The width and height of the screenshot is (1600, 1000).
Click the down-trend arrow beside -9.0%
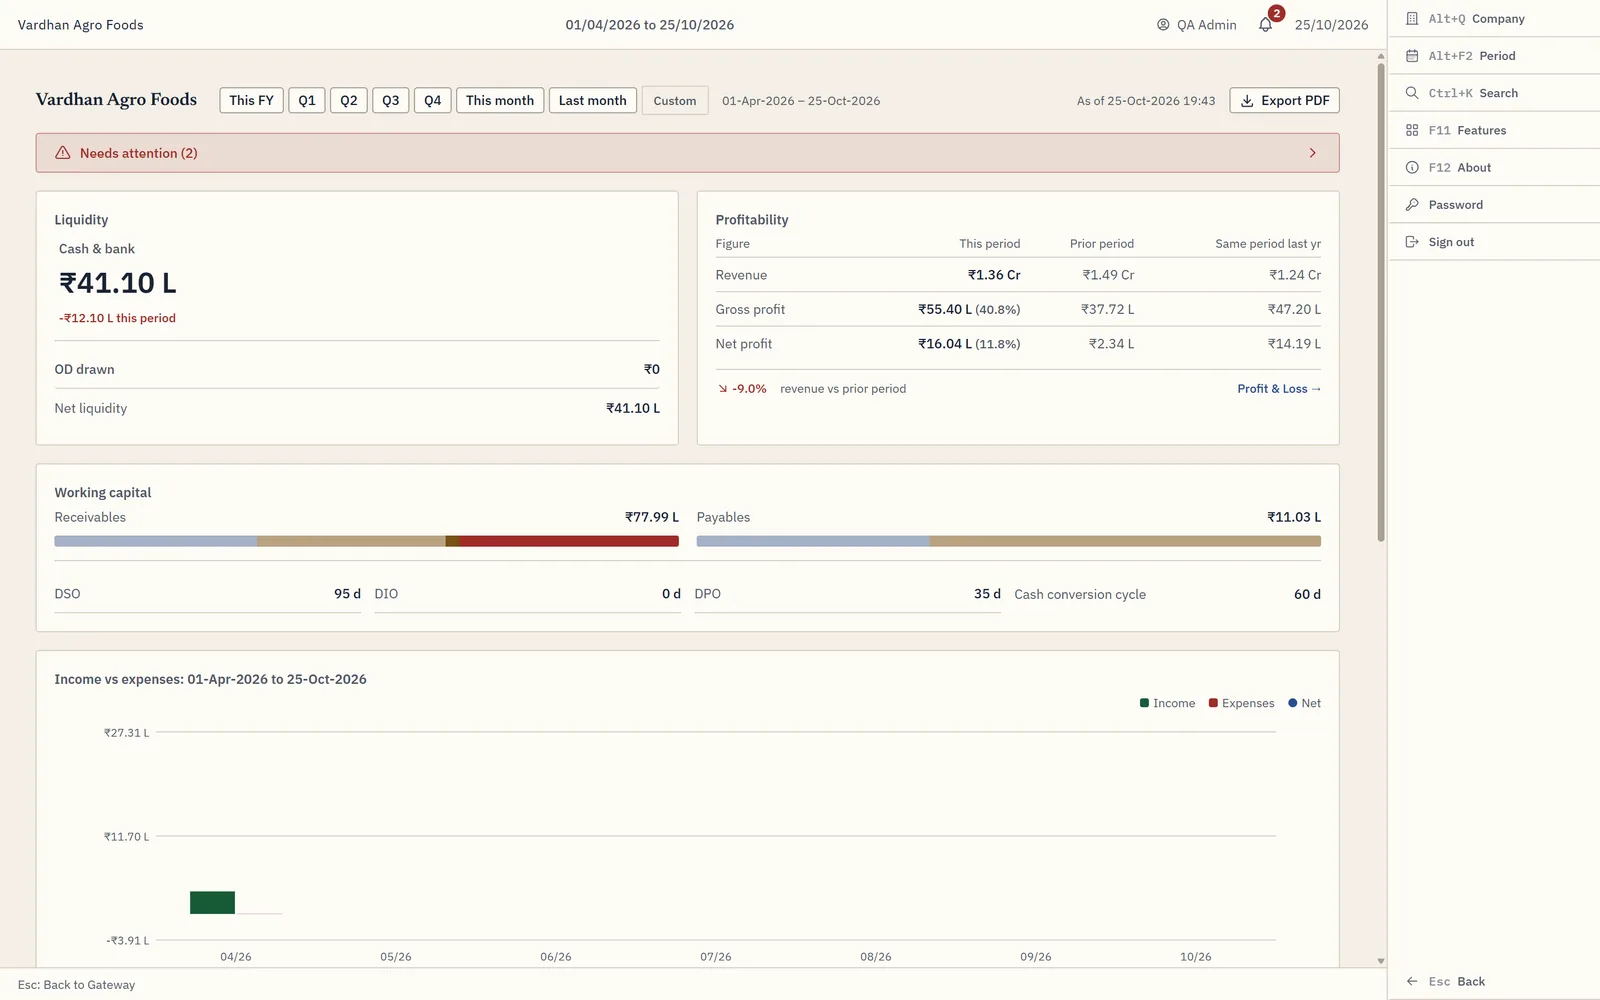[722, 389]
